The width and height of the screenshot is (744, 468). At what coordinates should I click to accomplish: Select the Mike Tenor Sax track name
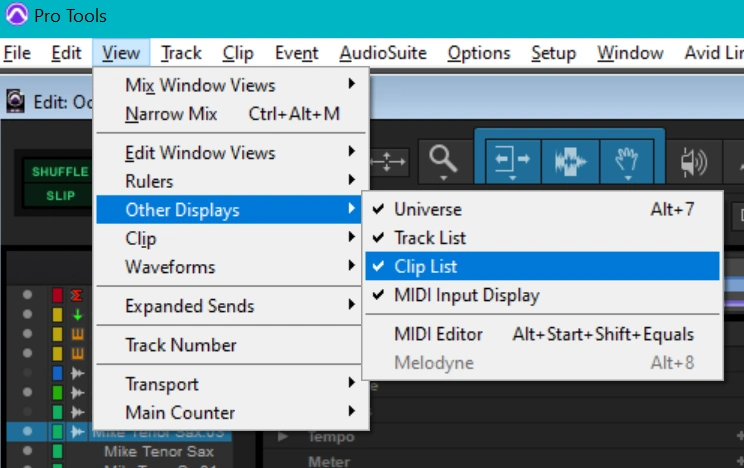tap(158, 452)
